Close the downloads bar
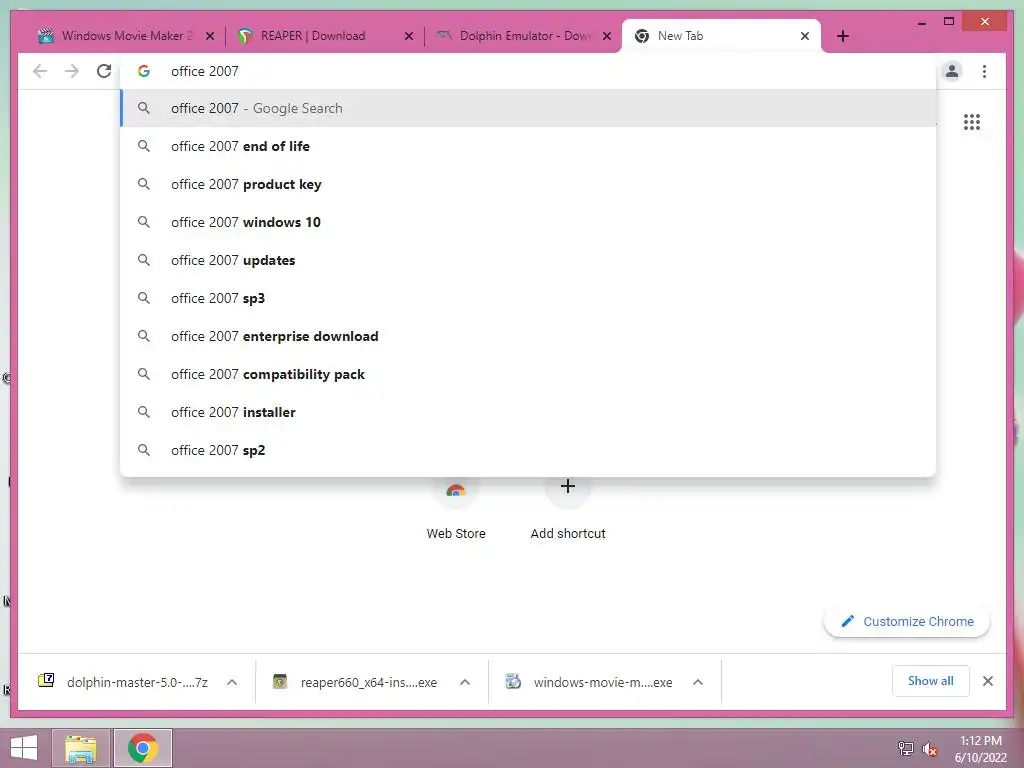This screenshot has height=768, width=1024. tap(987, 681)
